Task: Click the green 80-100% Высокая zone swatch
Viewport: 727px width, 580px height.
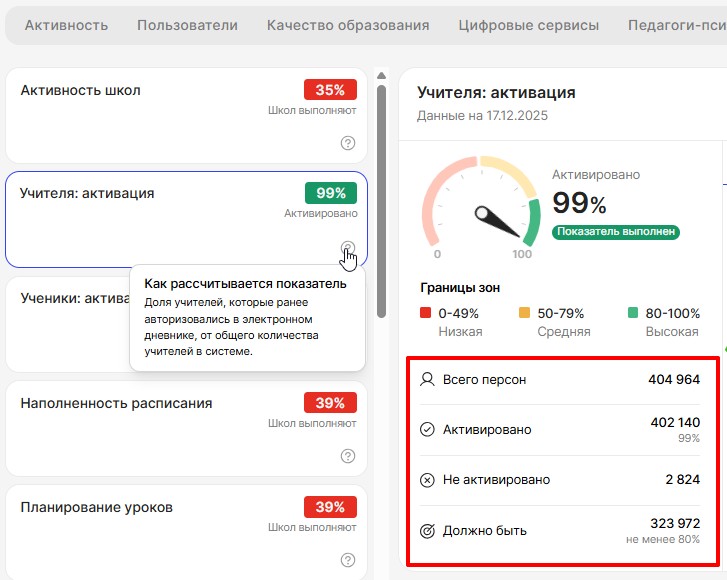Action: pos(633,315)
